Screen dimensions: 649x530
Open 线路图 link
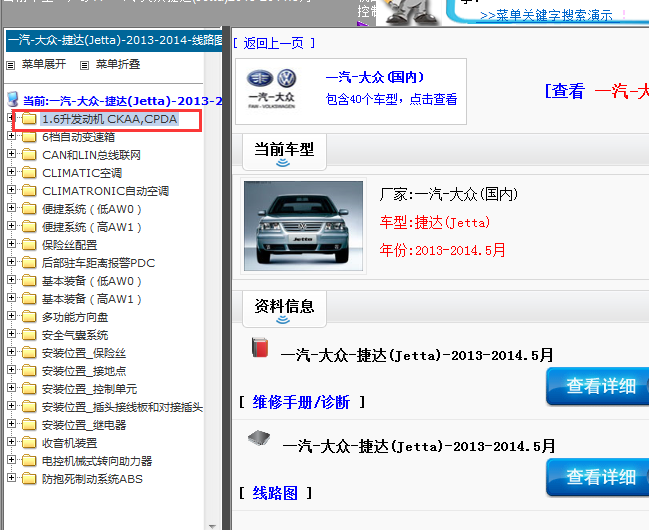coord(275,493)
